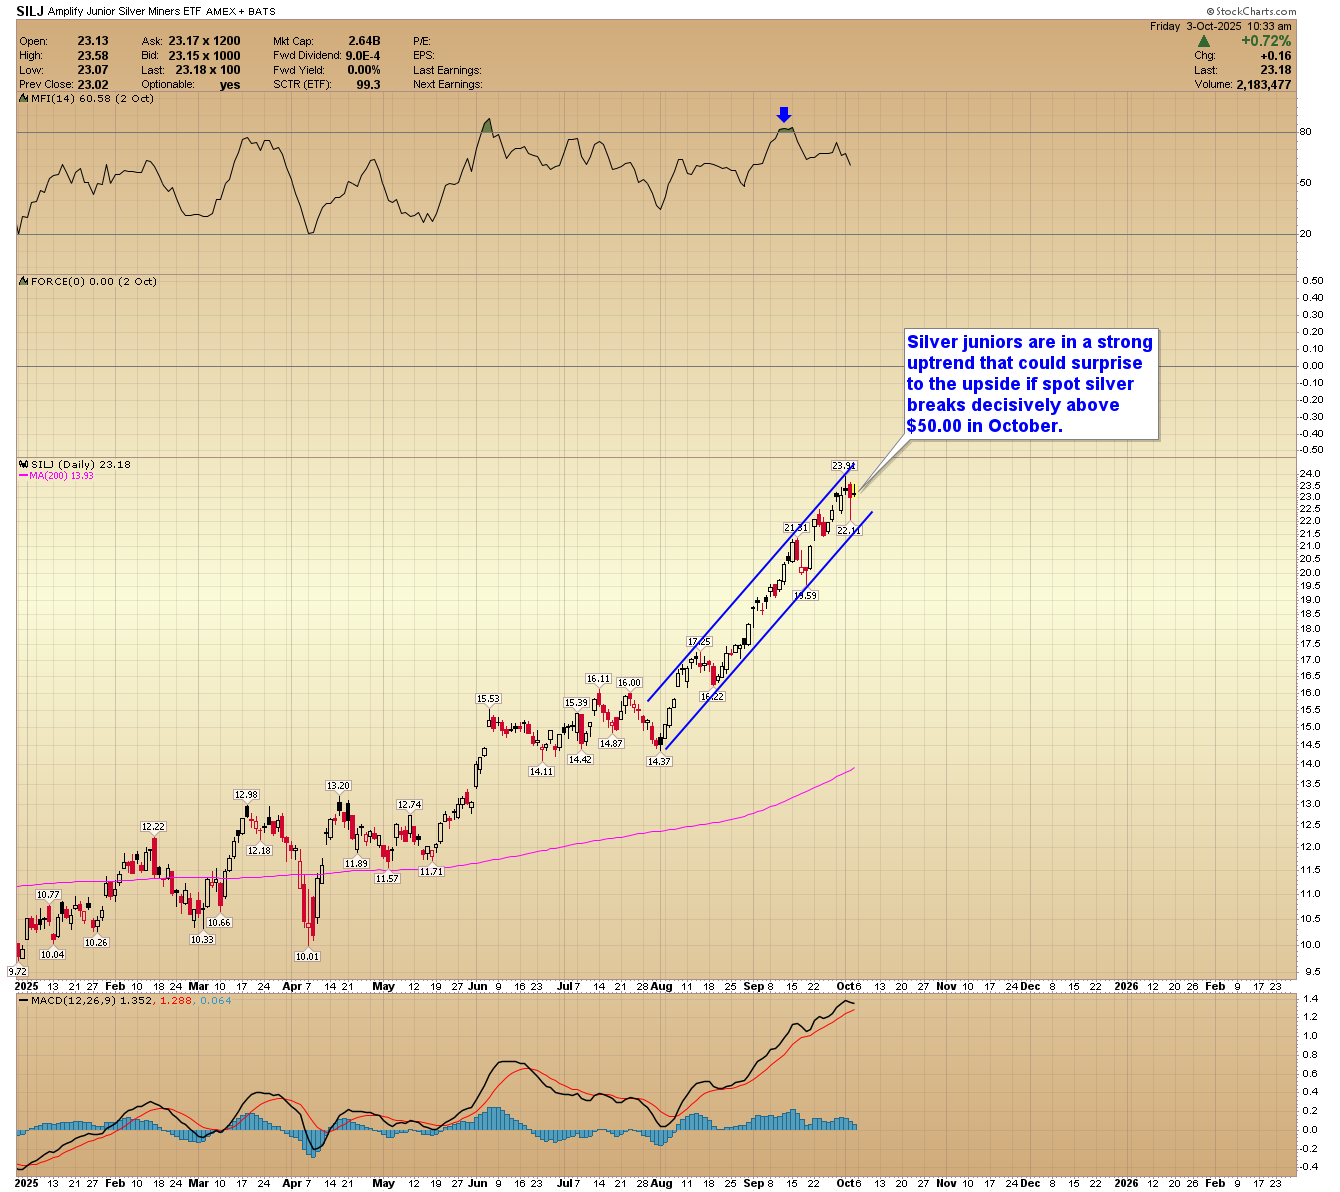Click the Open value 23.13

point(93,41)
